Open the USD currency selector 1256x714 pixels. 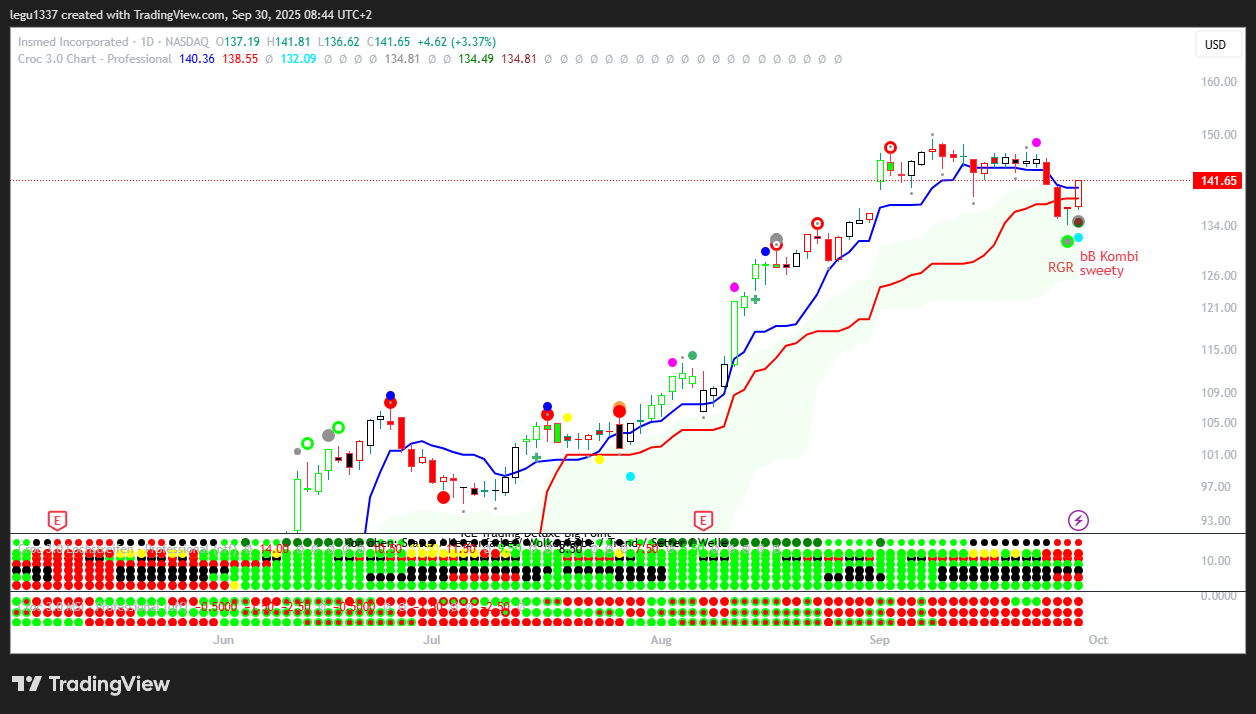(x=1215, y=45)
